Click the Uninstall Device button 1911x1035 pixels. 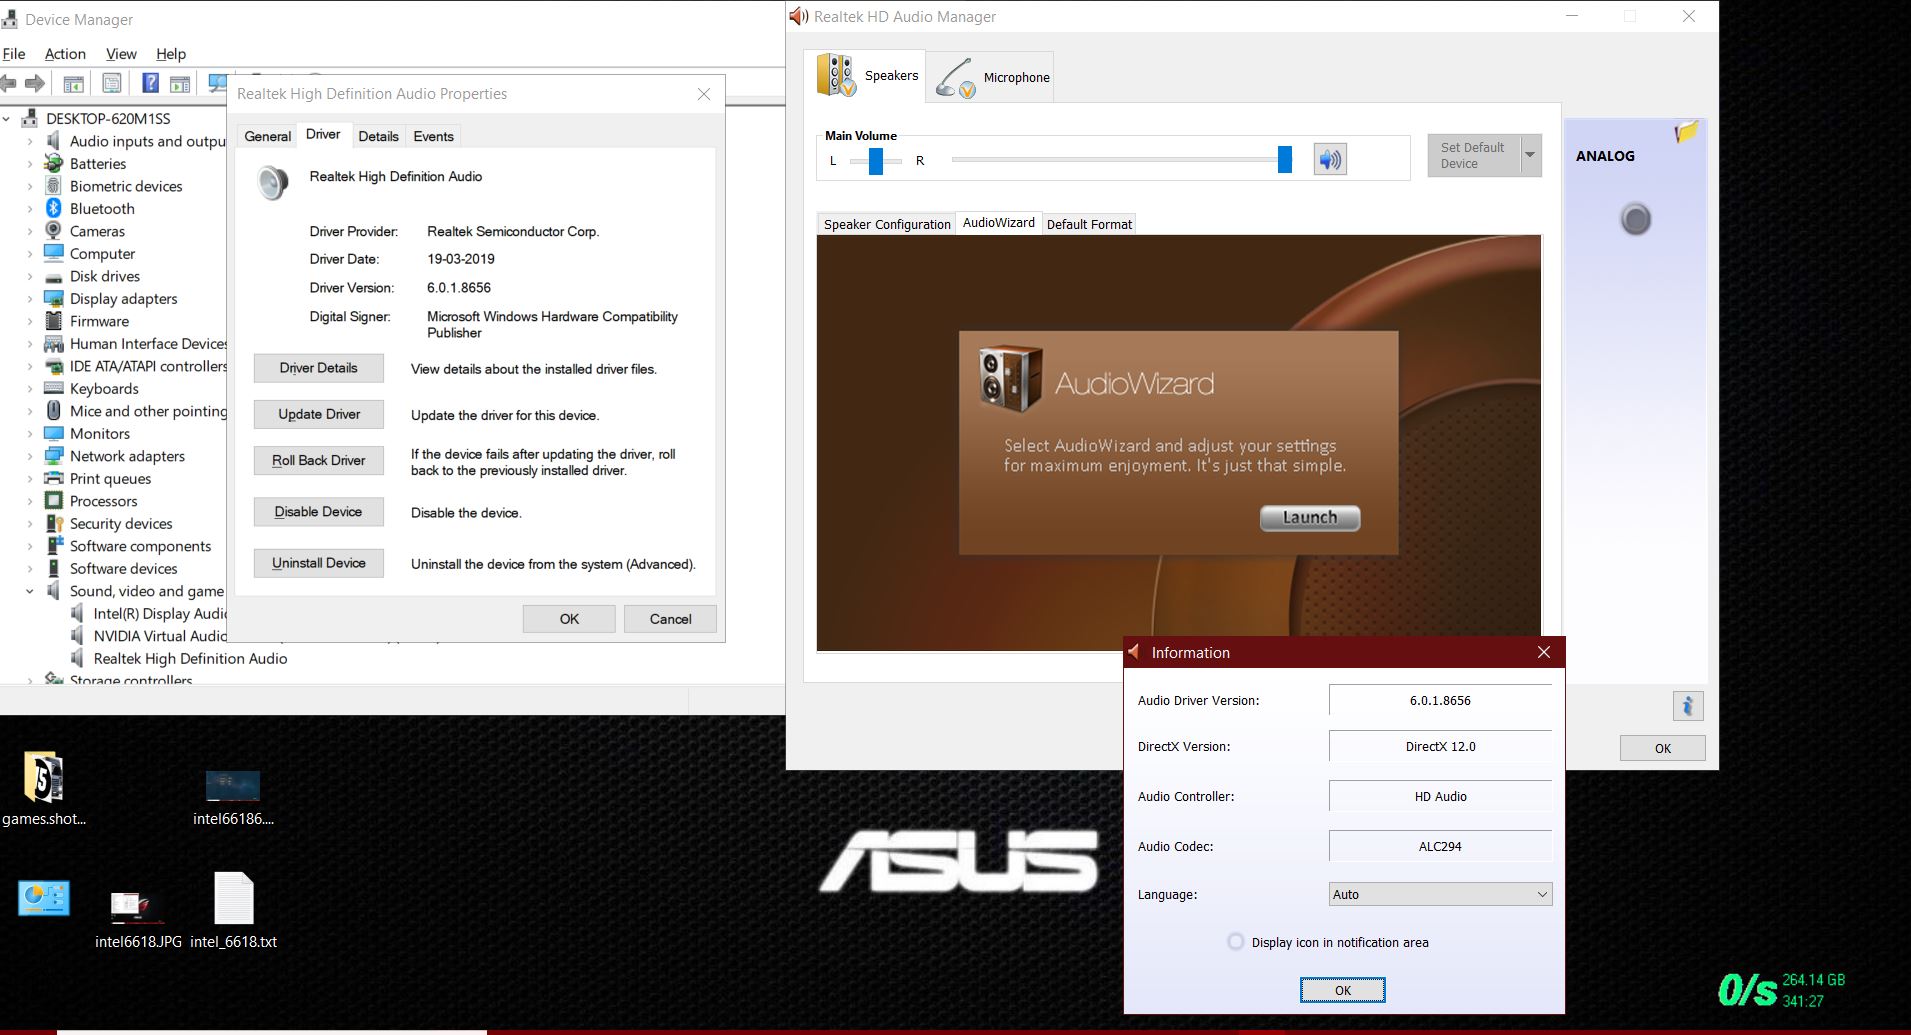pyautogui.click(x=318, y=563)
